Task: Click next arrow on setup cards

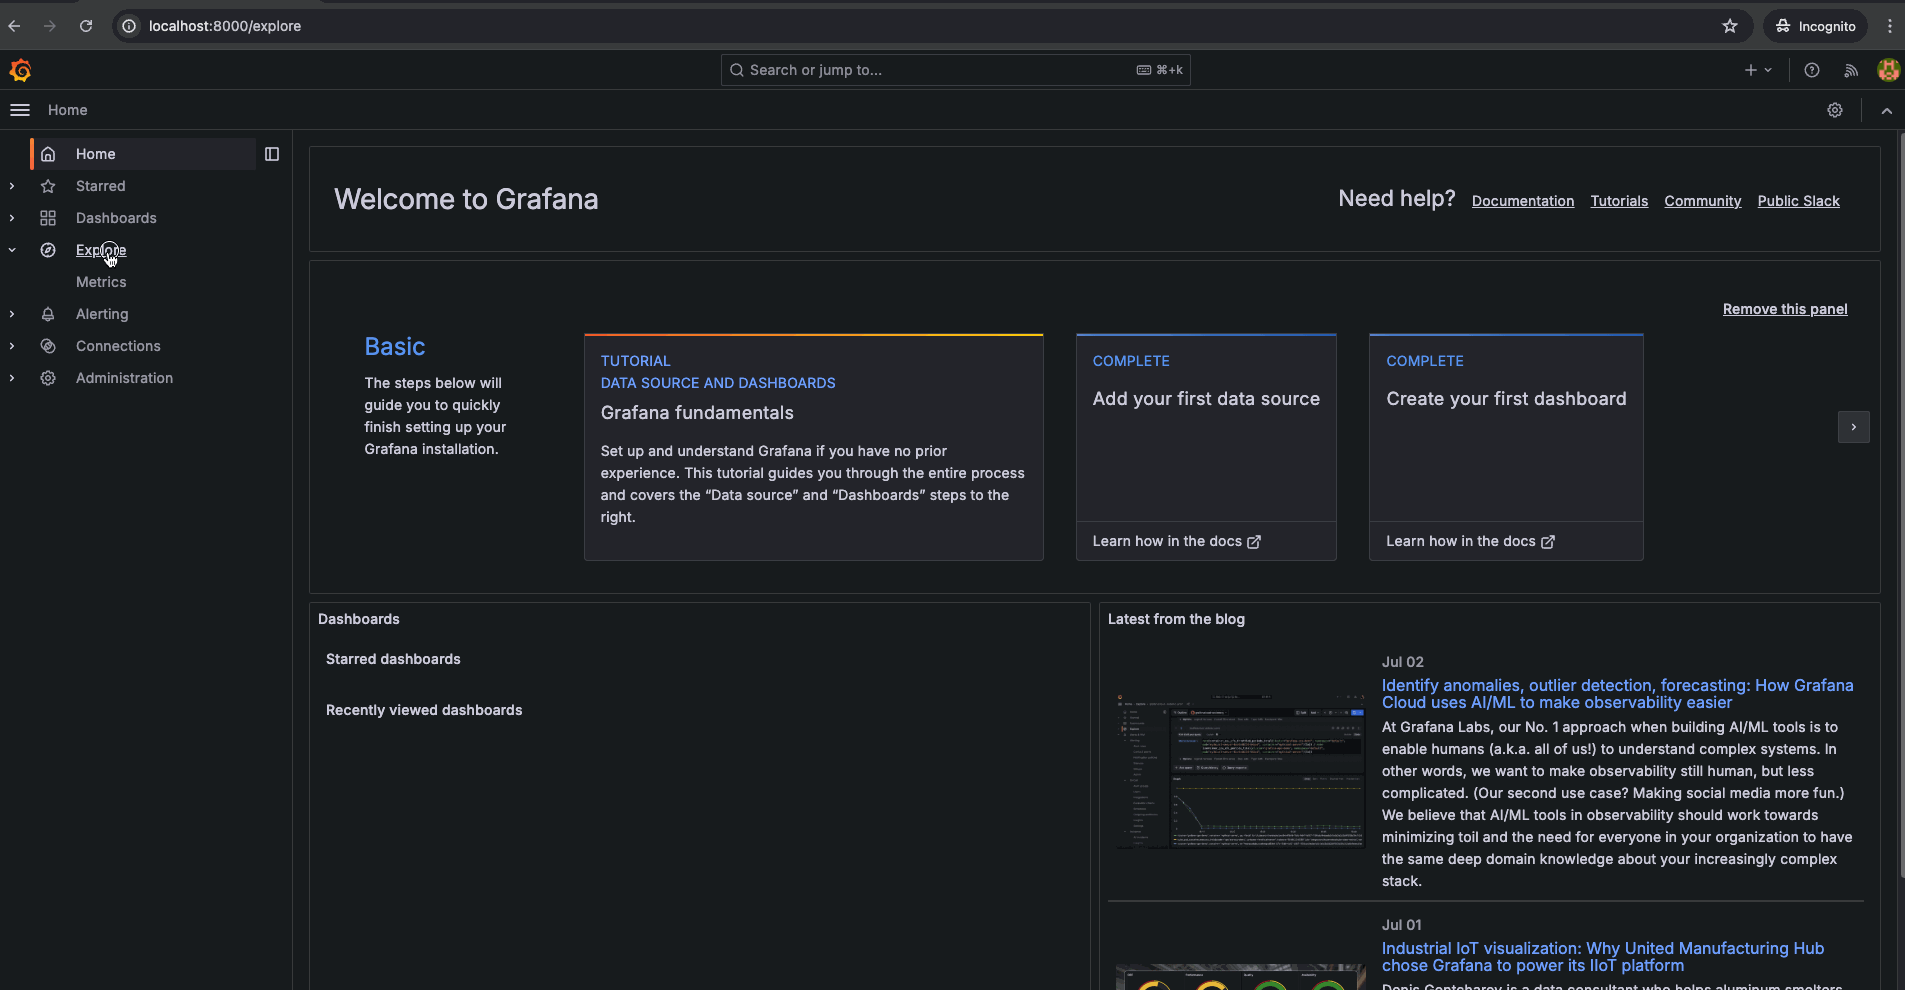Action: coord(1853,427)
